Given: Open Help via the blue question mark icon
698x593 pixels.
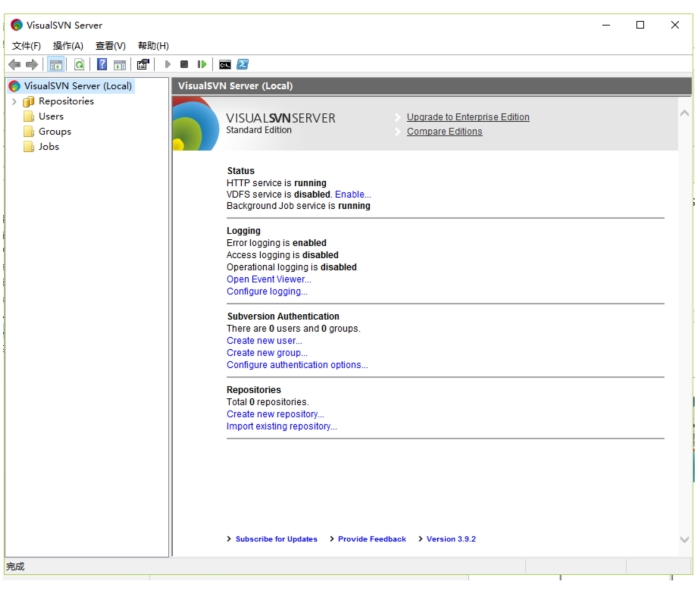Looking at the screenshot, I should 102,64.
